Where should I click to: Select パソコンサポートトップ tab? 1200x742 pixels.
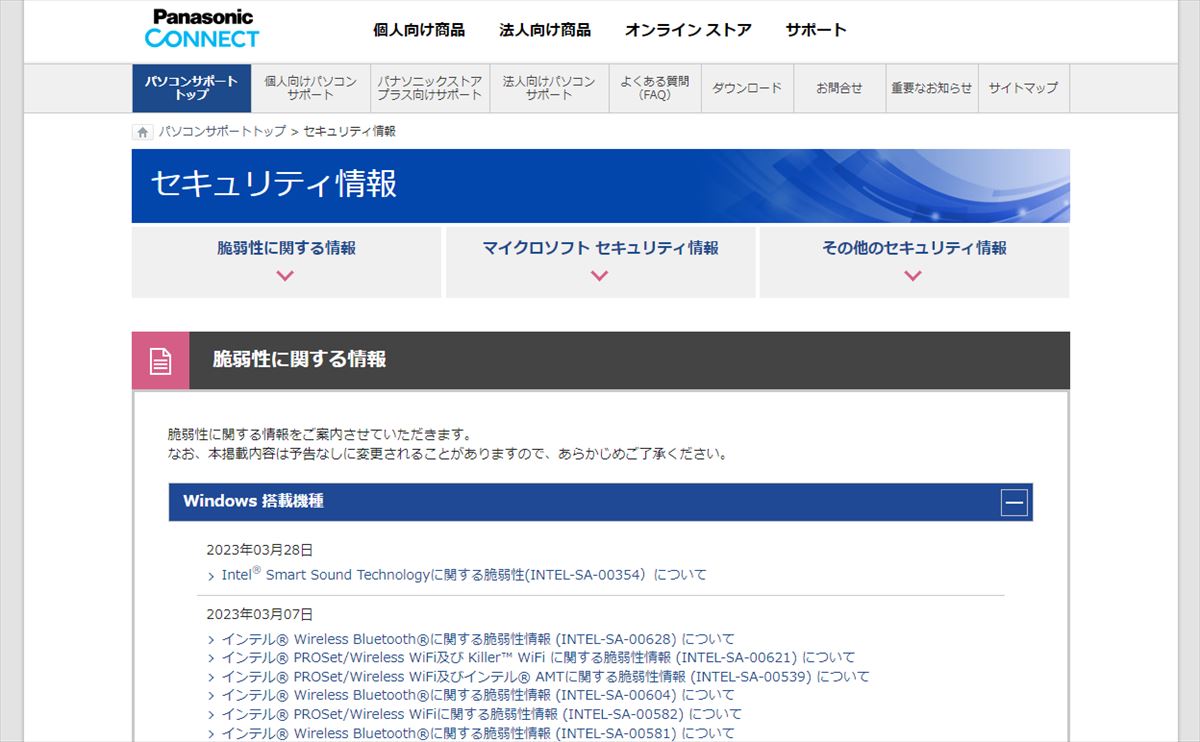[x=191, y=88]
